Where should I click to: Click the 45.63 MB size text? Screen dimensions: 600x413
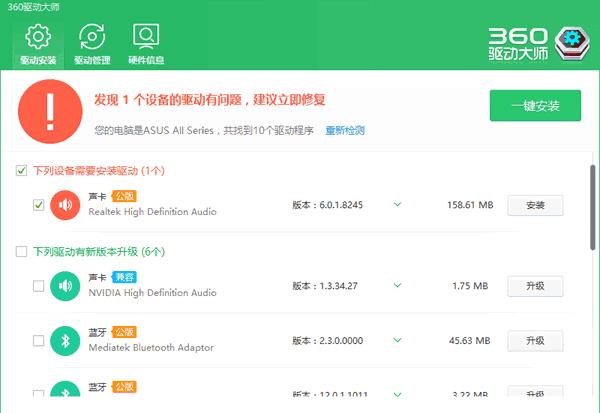pos(470,340)
